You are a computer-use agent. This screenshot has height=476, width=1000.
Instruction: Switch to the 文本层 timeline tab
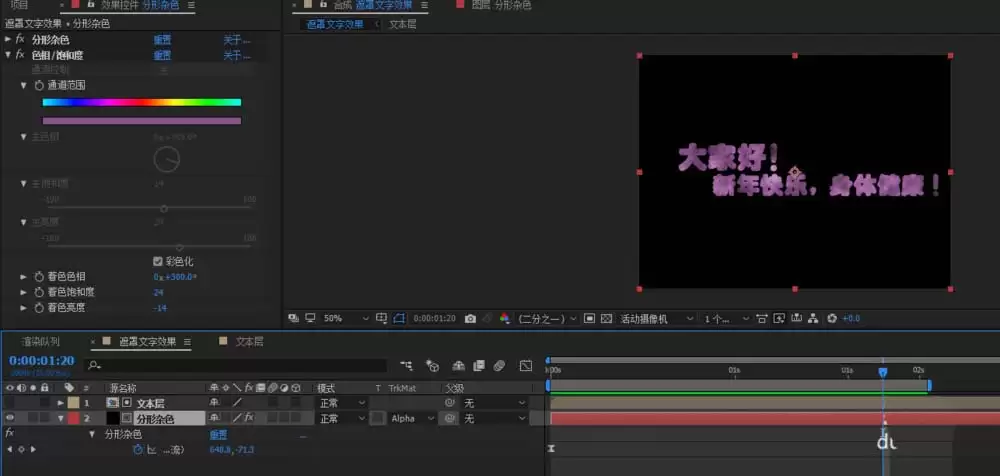pos(249,342)
